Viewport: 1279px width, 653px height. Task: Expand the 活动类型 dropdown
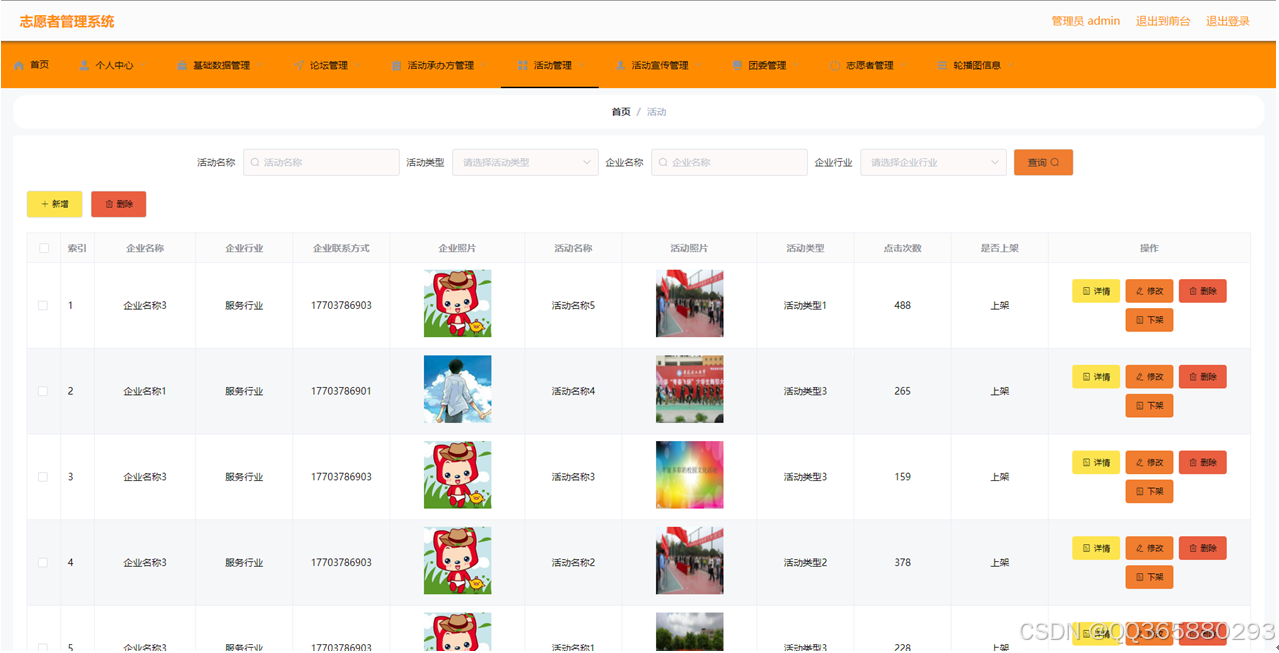tap(525, 162)
